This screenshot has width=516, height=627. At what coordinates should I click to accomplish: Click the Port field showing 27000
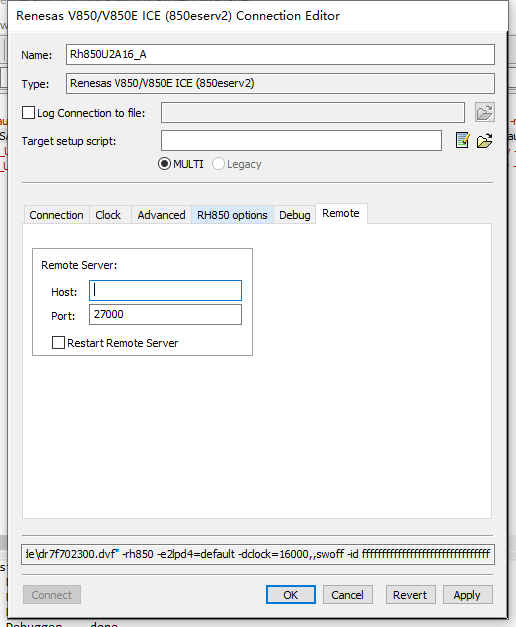(165, 314)
